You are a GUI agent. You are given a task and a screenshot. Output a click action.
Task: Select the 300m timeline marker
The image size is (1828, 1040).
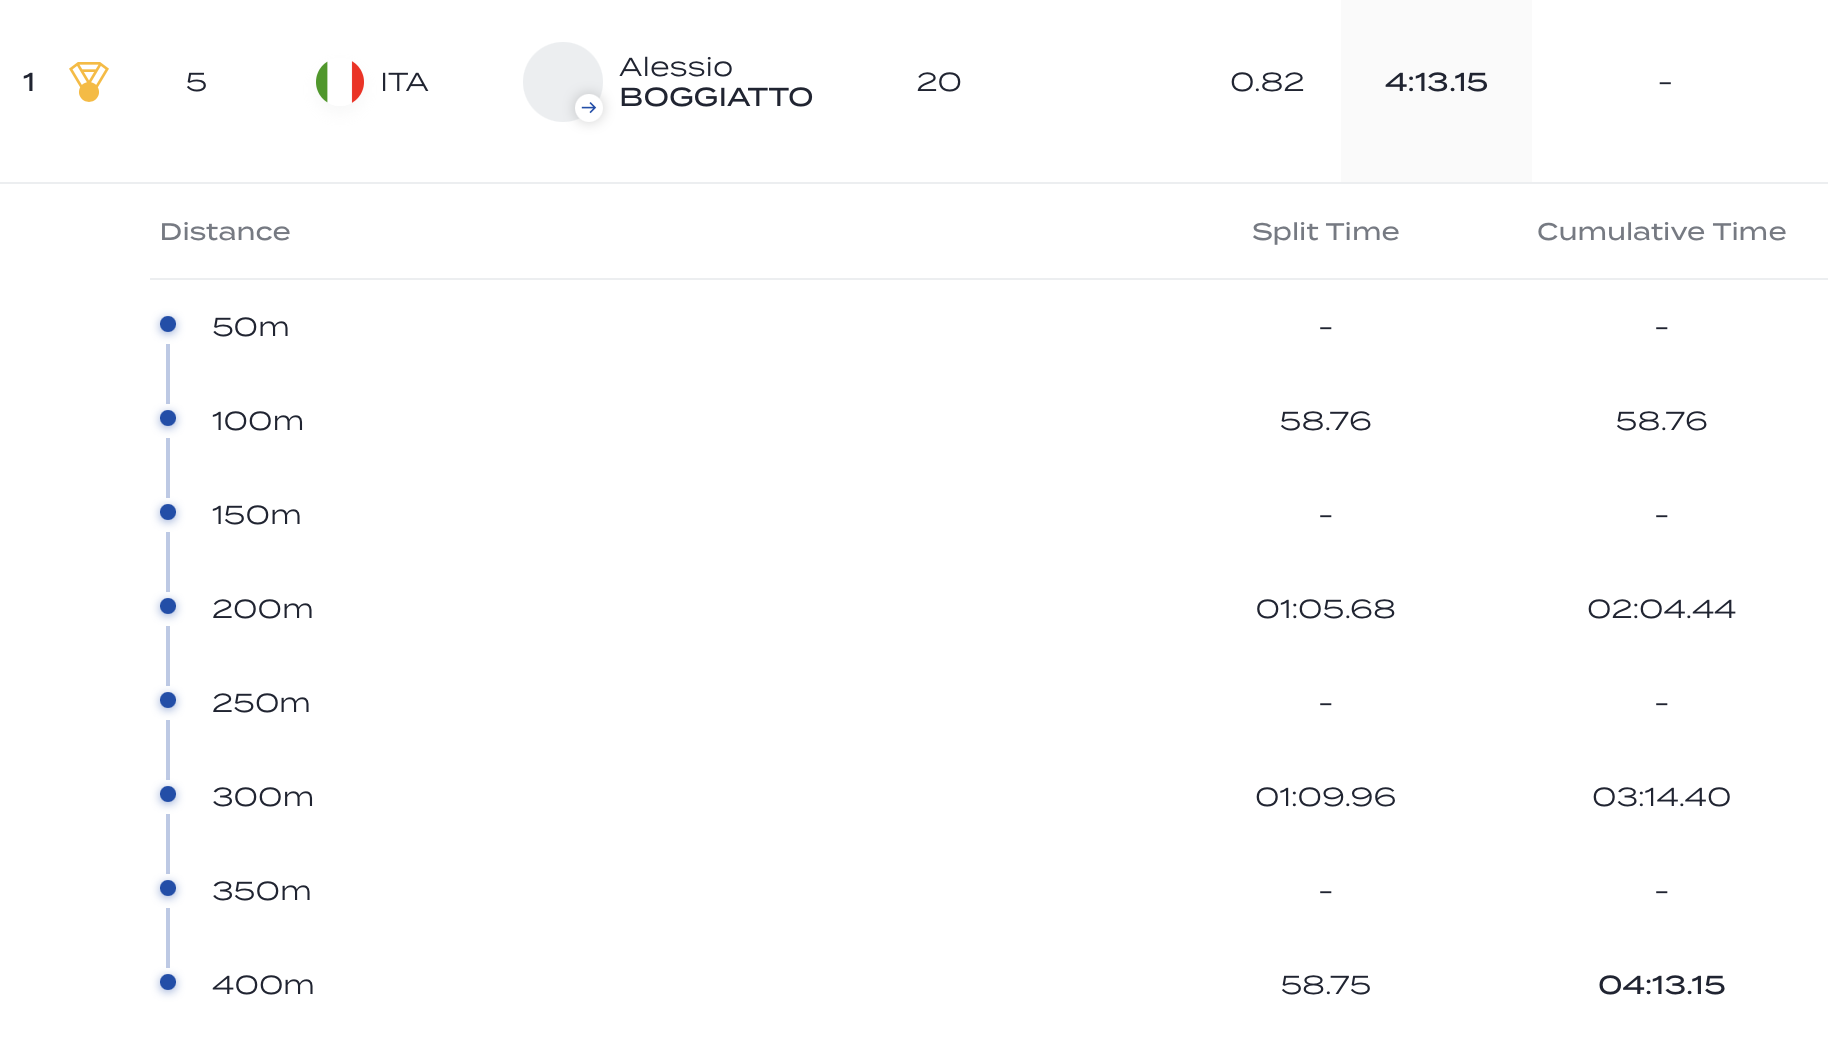pos(168,794)
